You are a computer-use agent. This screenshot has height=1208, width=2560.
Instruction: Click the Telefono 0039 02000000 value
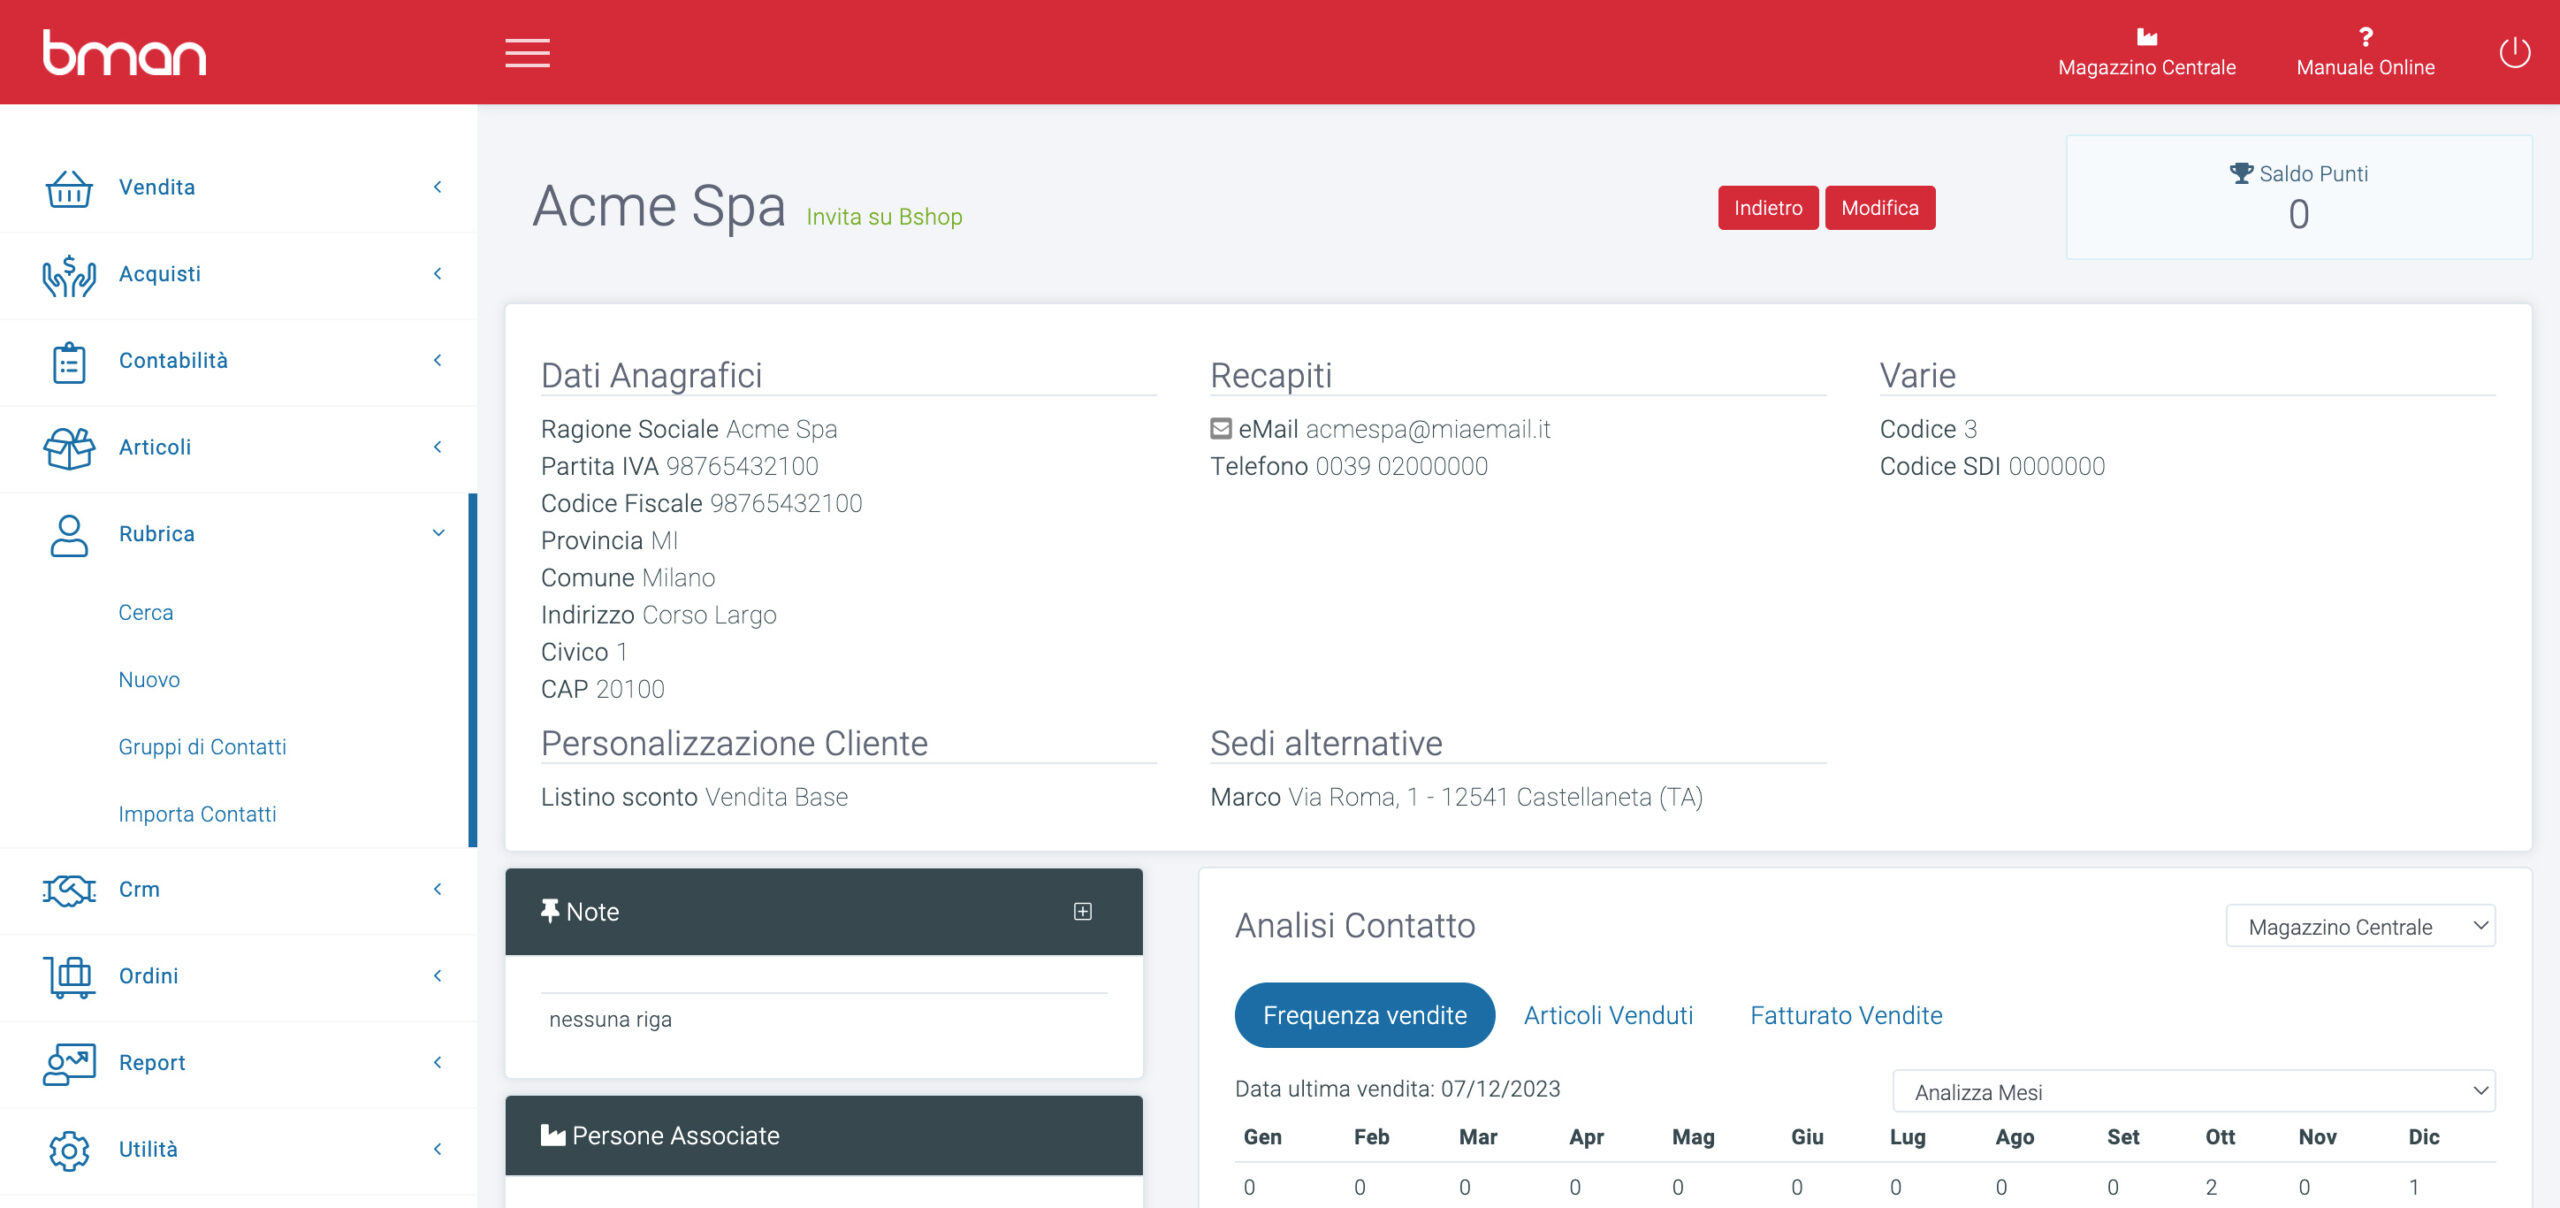click(x=1401, y=466)
